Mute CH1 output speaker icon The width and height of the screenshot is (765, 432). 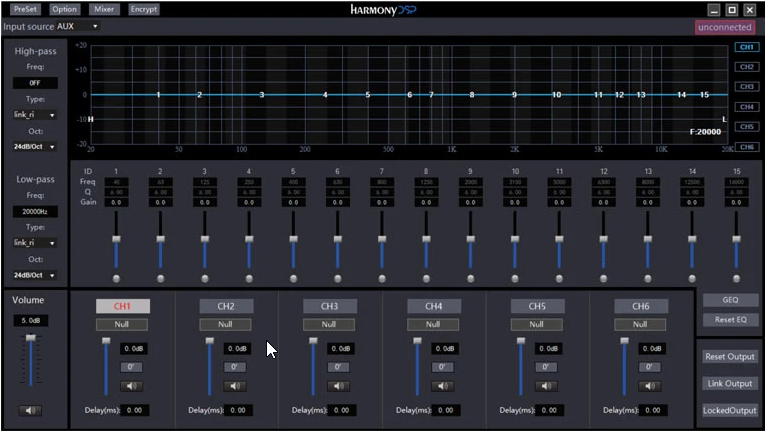[131, 386]
